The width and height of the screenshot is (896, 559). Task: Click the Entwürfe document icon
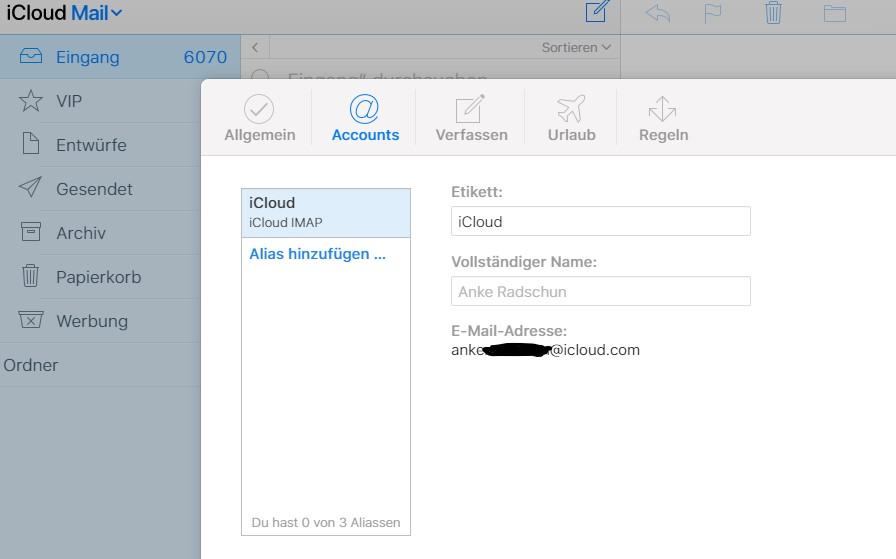(31, 143)
